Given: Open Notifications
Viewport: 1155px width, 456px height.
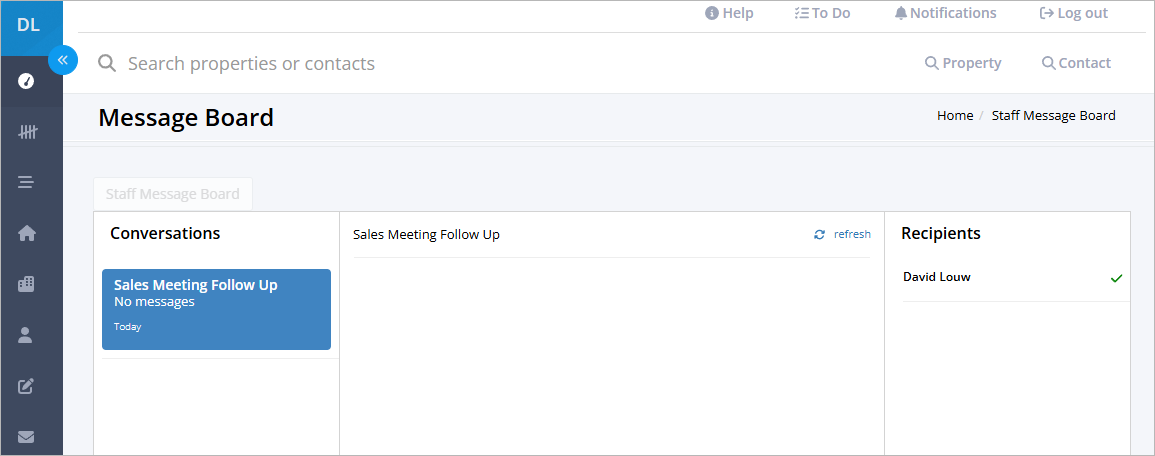Looking at the screenshot, I should (x=946, y=13).
